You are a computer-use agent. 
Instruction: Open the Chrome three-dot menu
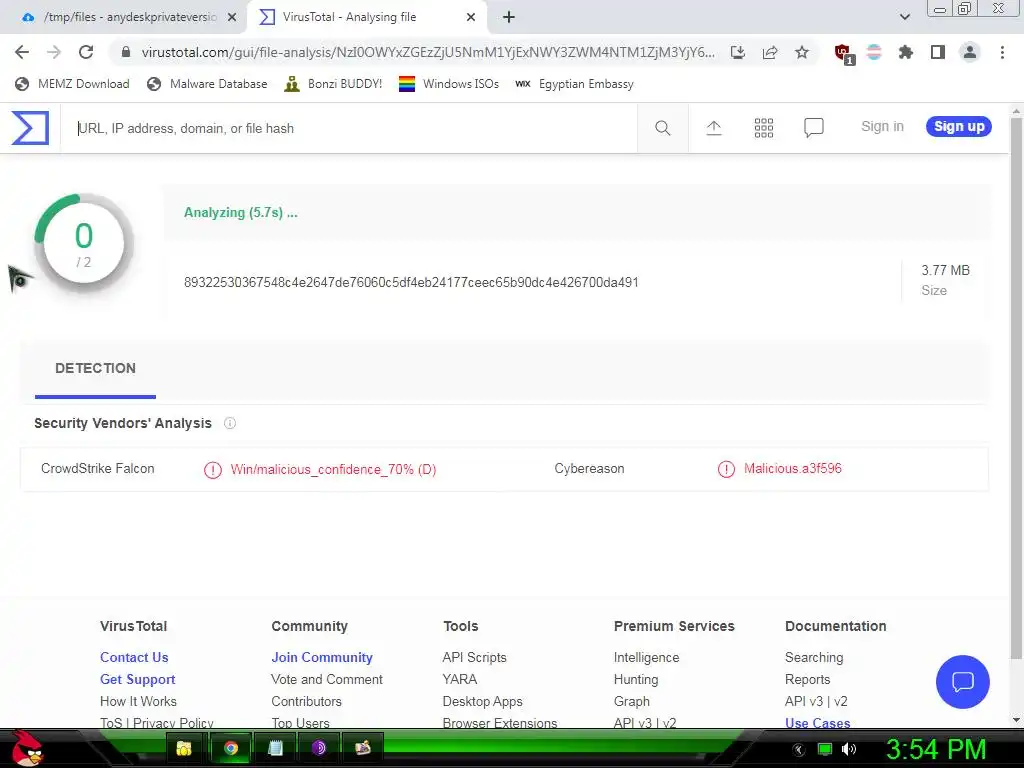[x=1002, y=52]
